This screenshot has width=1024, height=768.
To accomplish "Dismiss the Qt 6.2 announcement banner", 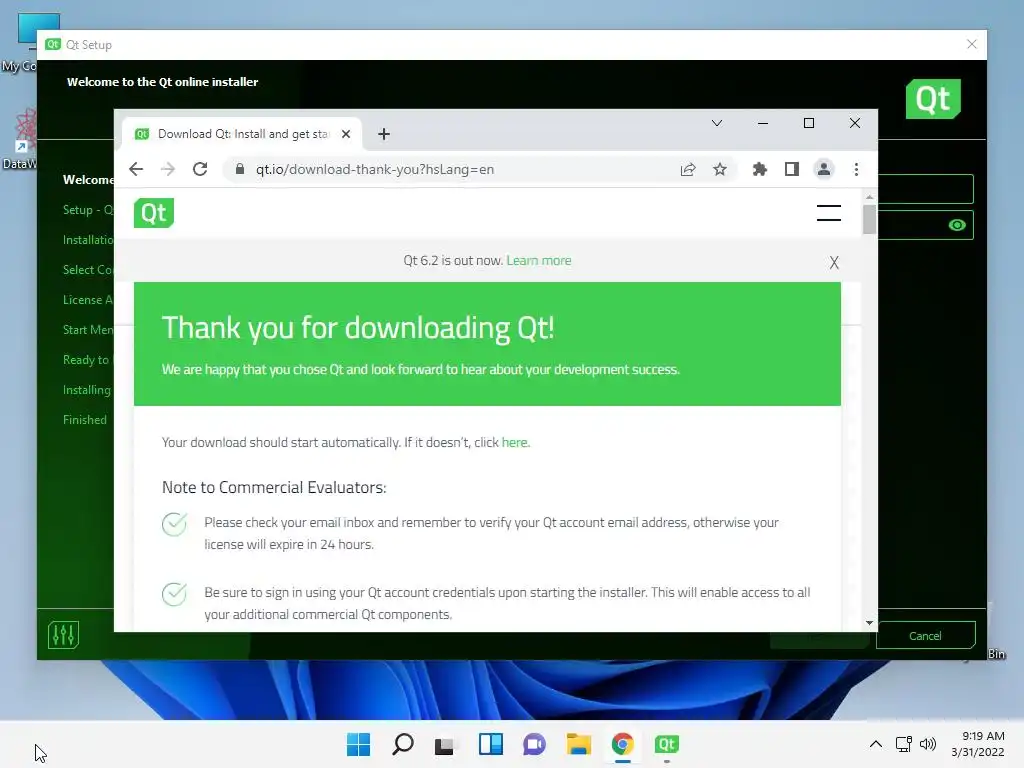I will 834,263.
